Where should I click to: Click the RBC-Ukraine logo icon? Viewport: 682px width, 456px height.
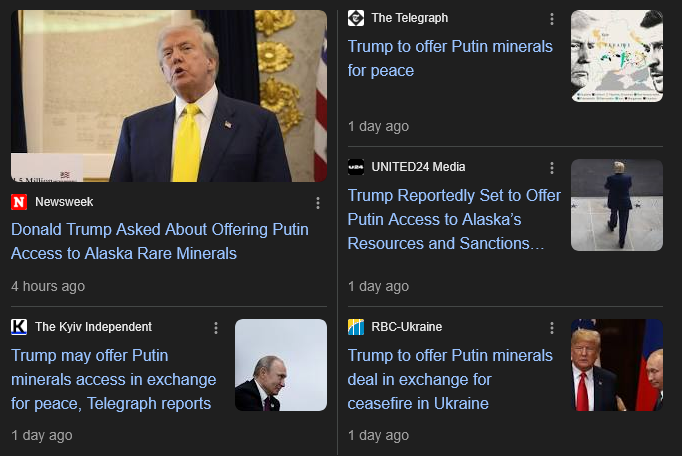pyautogui.click(x=356, y=327)
